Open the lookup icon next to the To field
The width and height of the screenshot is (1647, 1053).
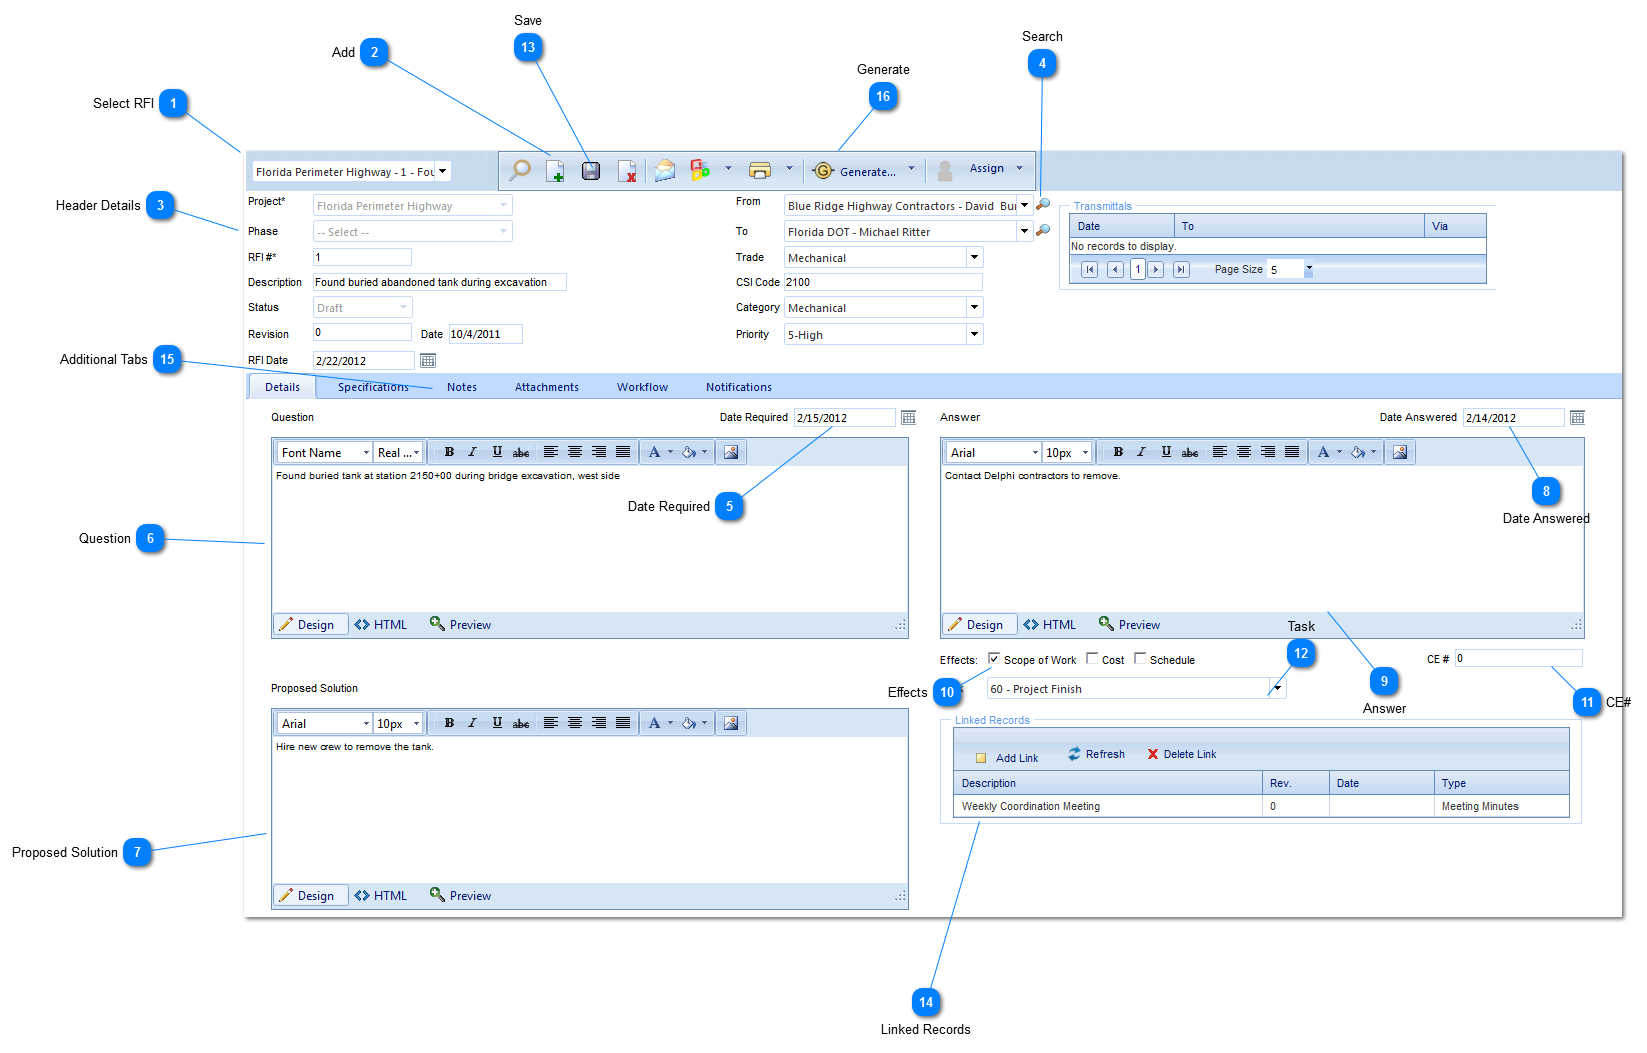pyautogui.click(x=1043, y=230)
